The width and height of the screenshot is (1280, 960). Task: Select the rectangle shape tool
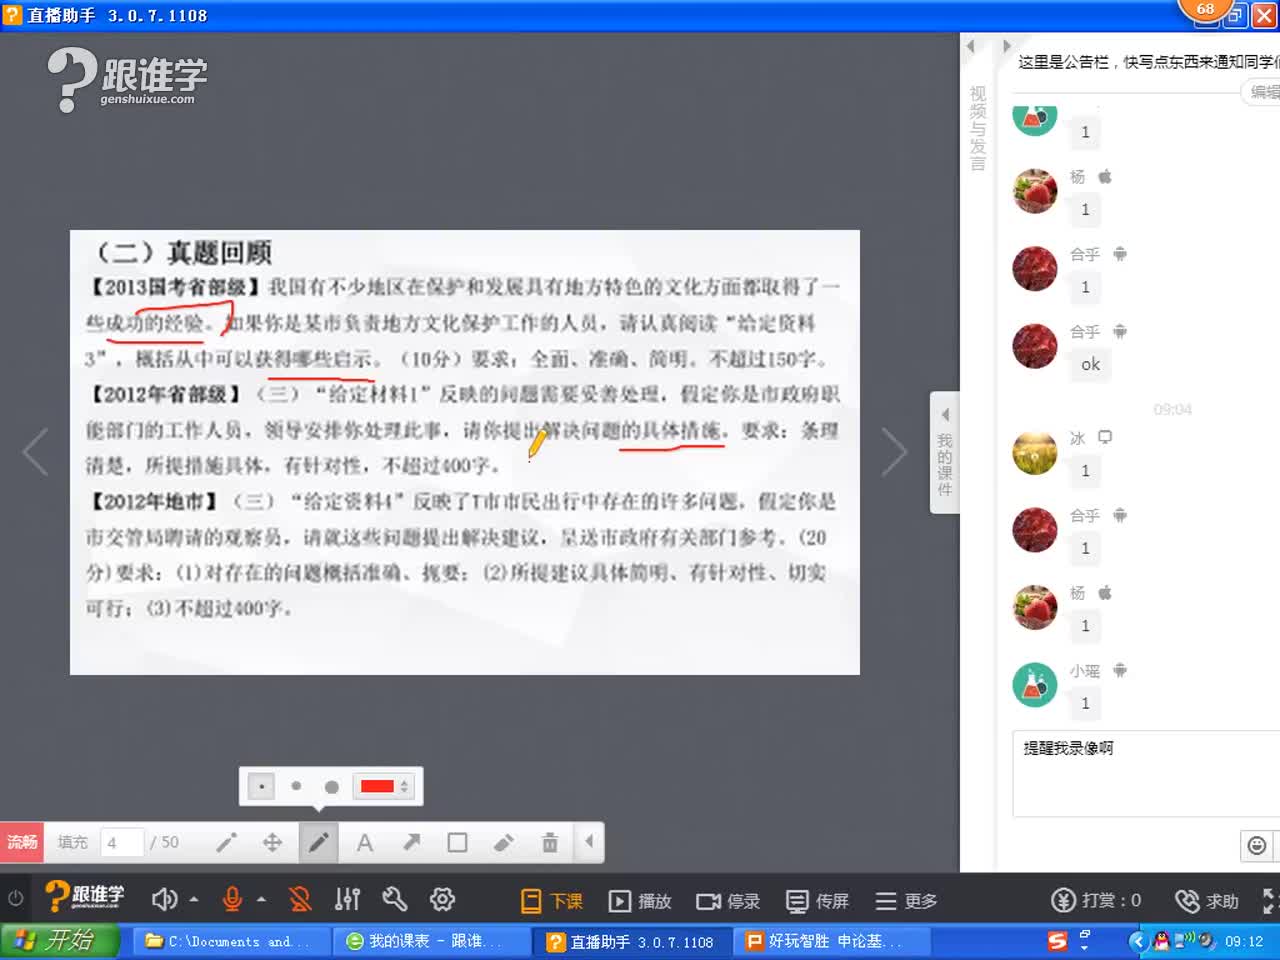457,843
